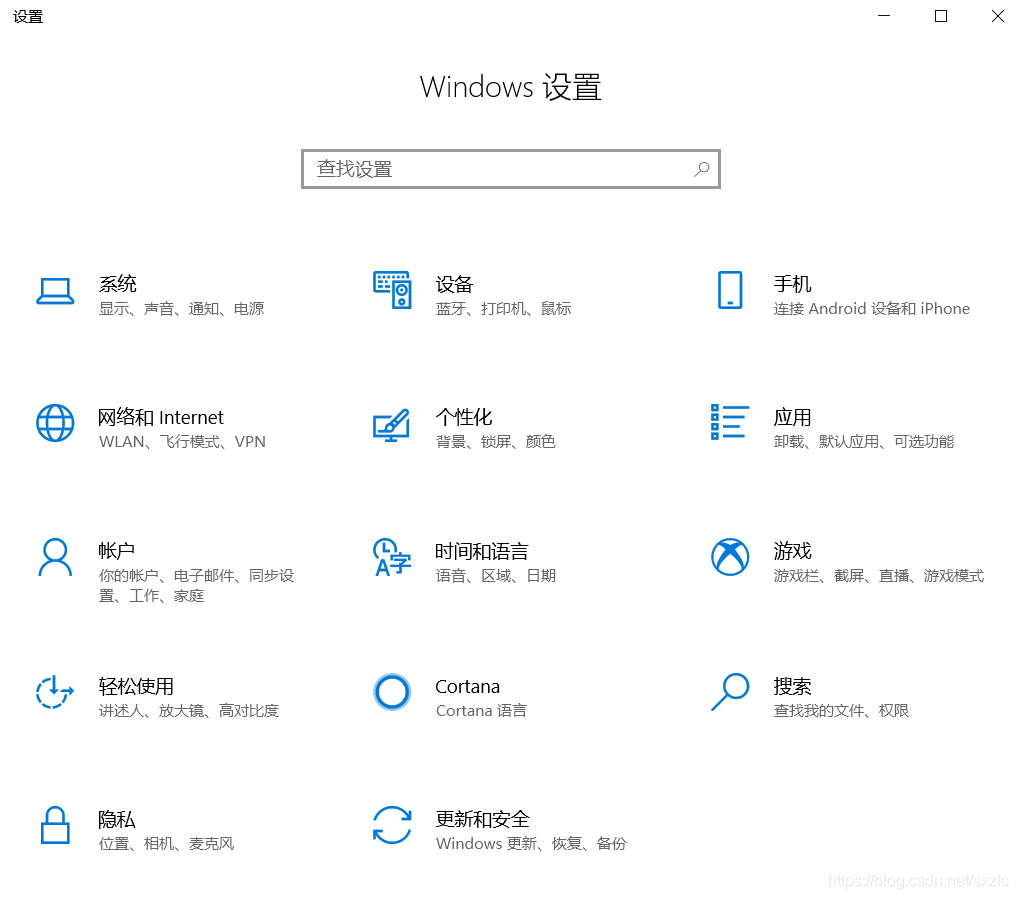Click the 位置、相机、麦克风 description
The image size is (1018, 899).
point(167,844)
